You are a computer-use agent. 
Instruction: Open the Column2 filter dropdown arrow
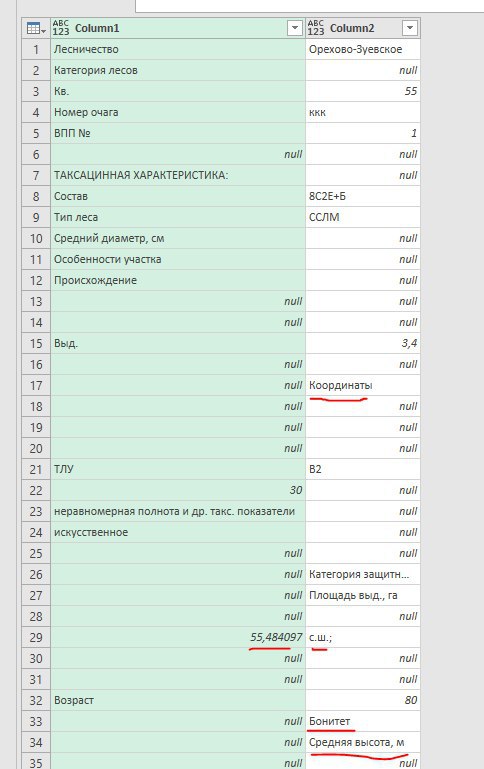click(x=410, y=28)
